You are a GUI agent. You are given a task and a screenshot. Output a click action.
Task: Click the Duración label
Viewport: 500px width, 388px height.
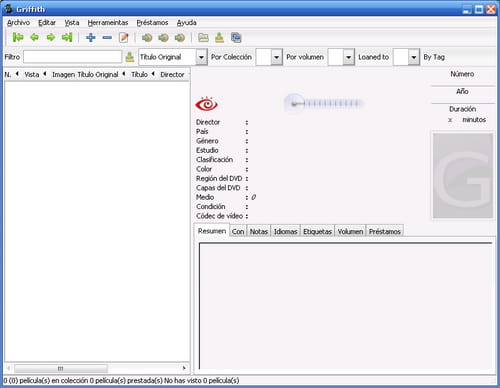coord(462,109)
